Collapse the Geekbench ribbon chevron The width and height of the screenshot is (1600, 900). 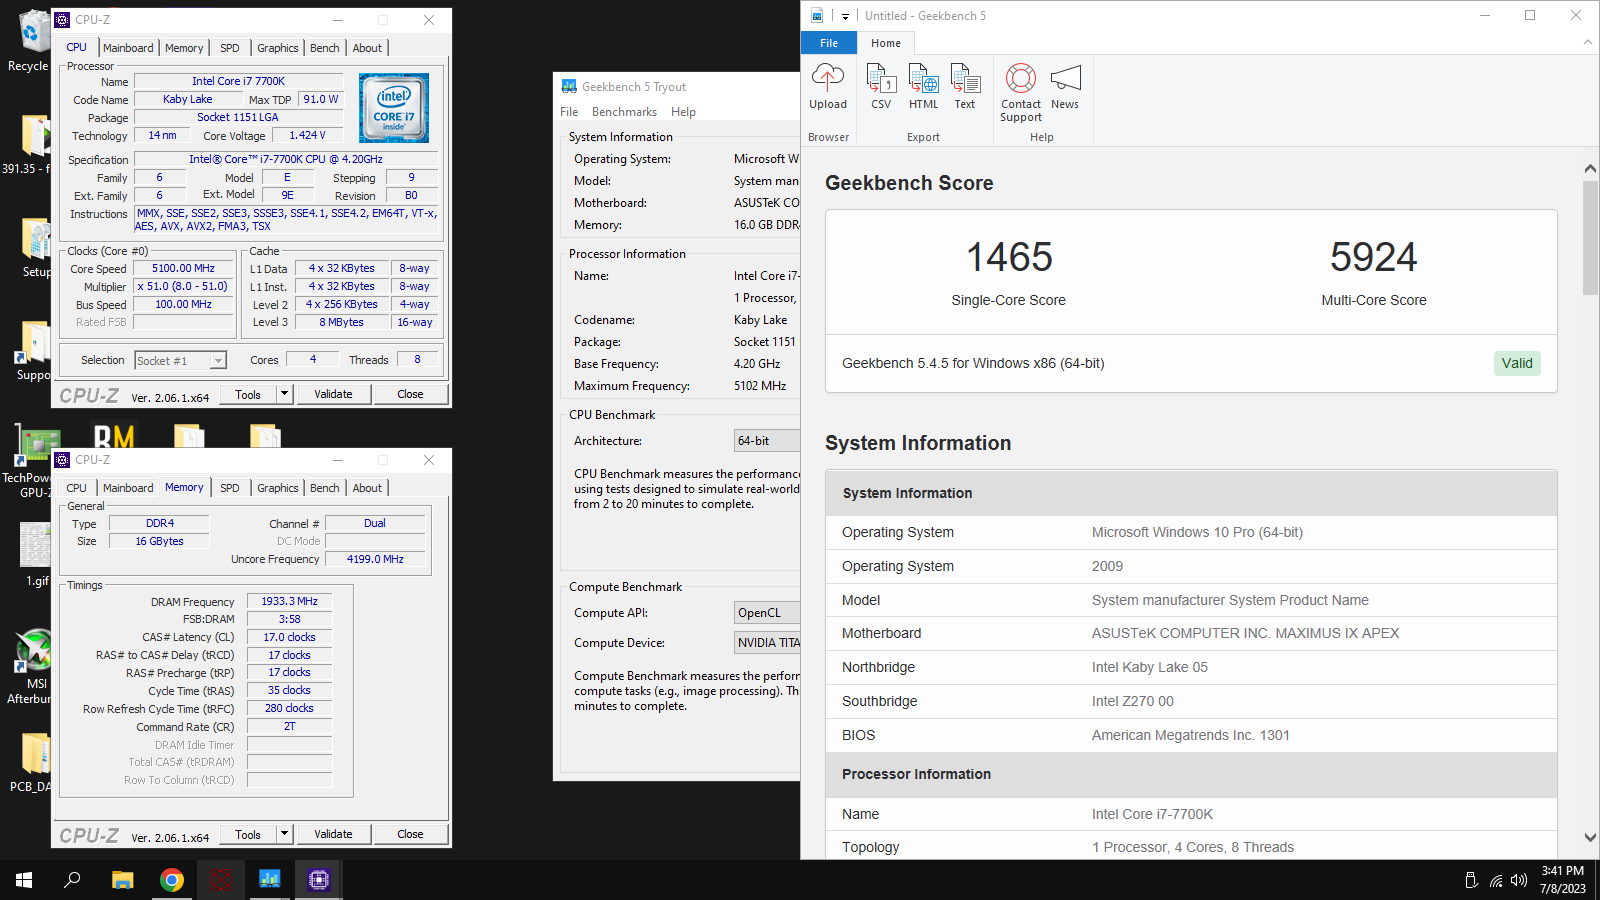1587,42
